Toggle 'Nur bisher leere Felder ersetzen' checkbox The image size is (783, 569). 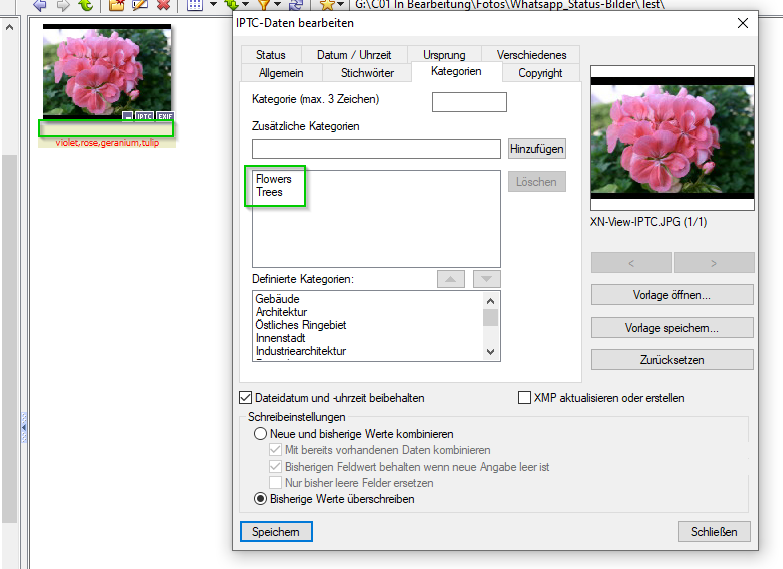275,483
